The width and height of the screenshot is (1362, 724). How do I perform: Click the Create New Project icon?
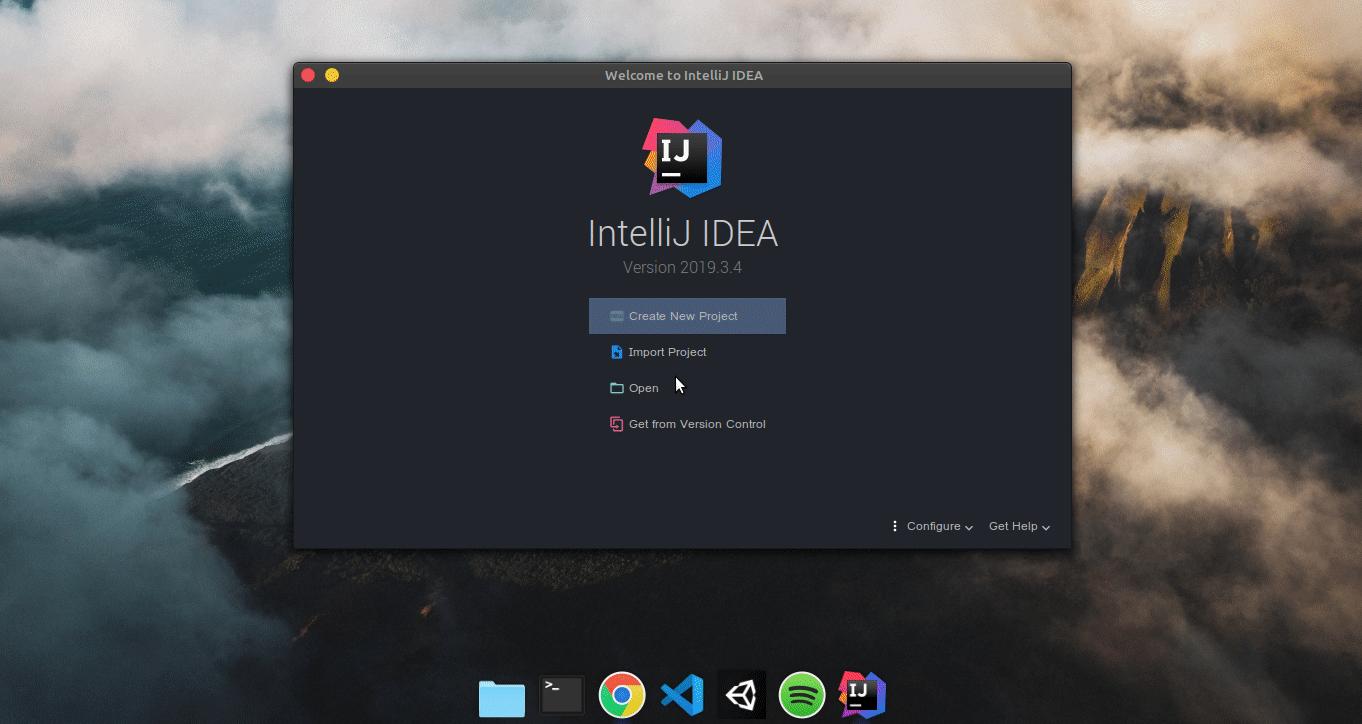617,316
